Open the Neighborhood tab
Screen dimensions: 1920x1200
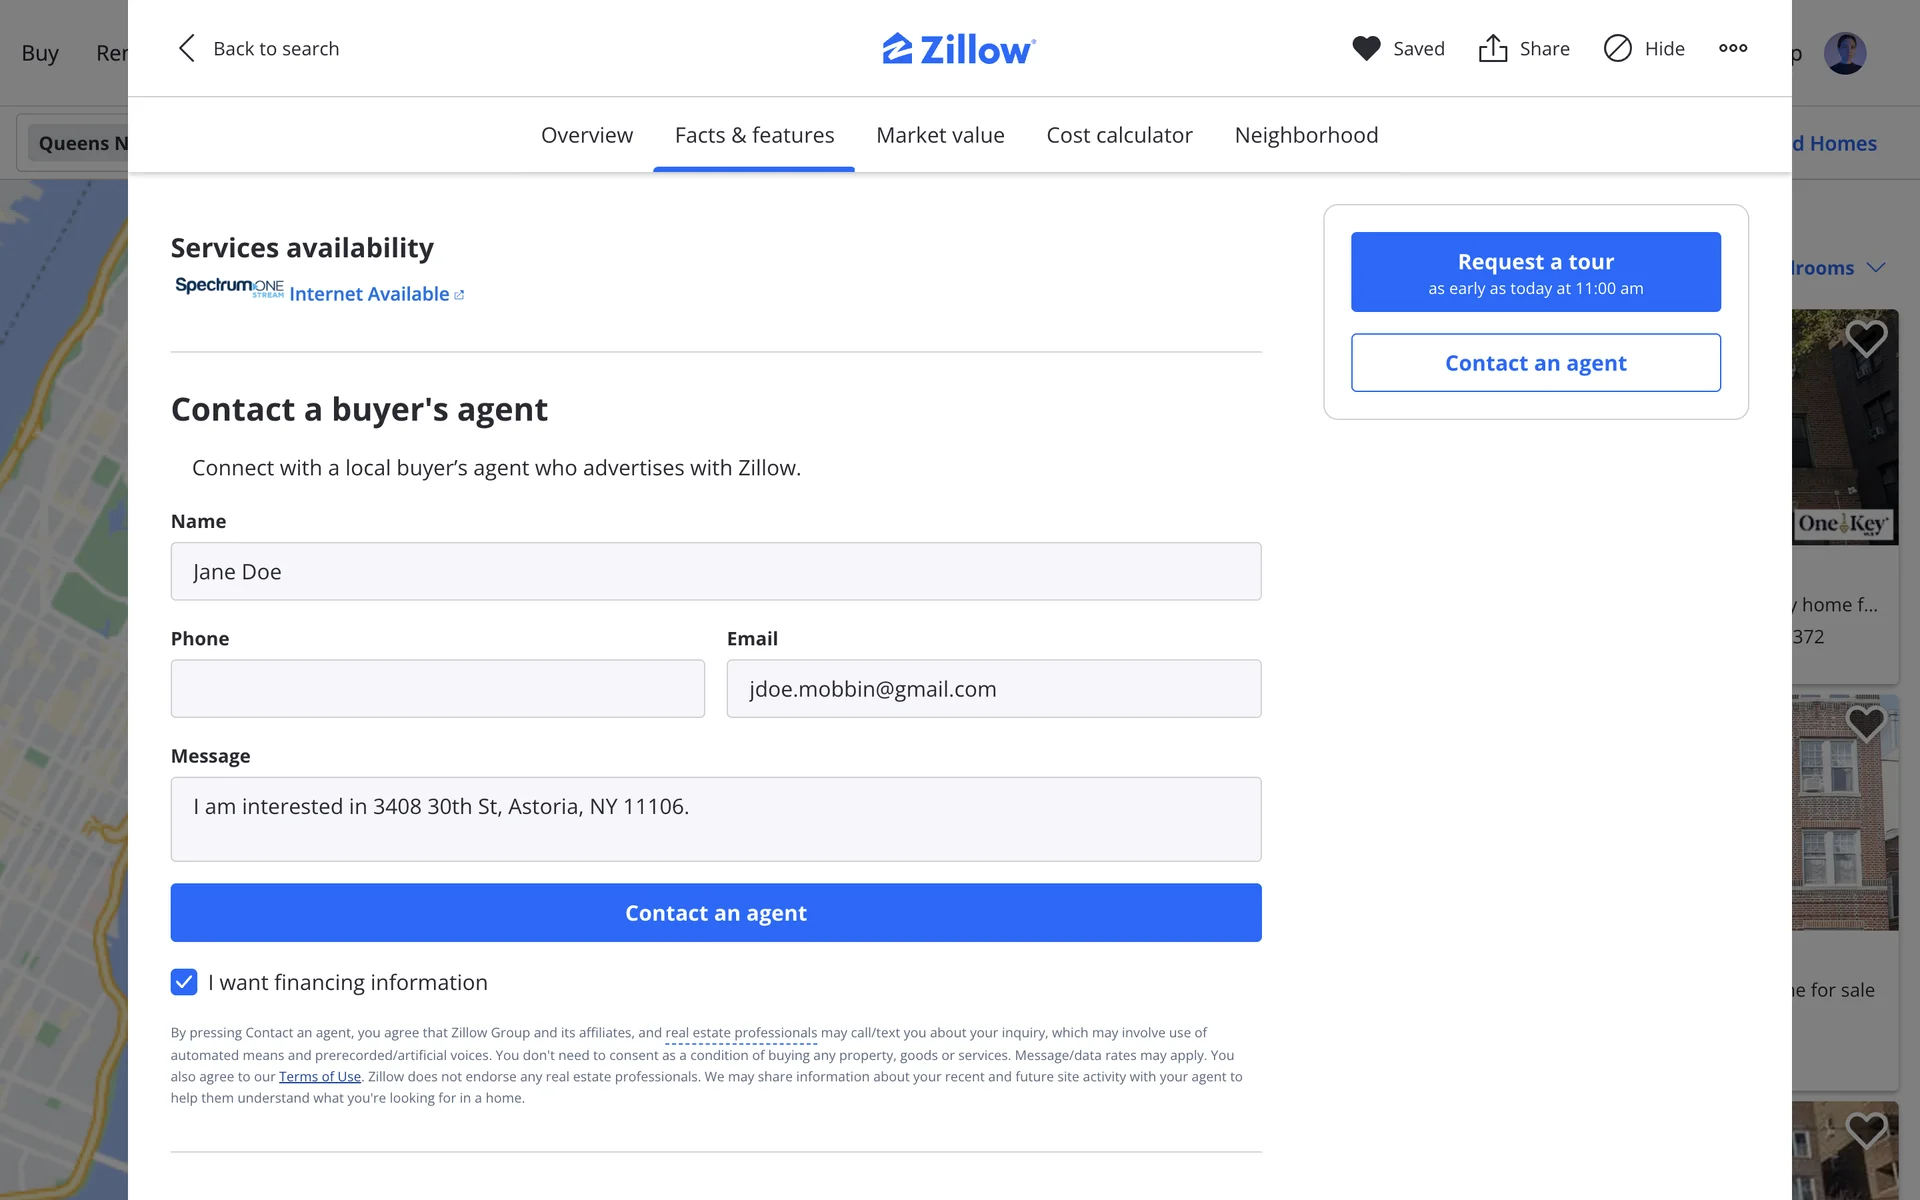[x=1306, y=135]
